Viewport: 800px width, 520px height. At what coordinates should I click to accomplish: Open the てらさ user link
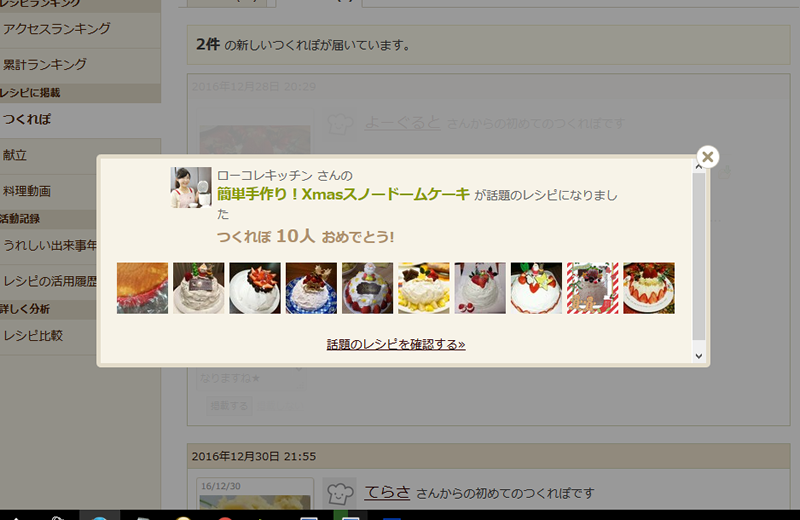click(x=387, y=492)
